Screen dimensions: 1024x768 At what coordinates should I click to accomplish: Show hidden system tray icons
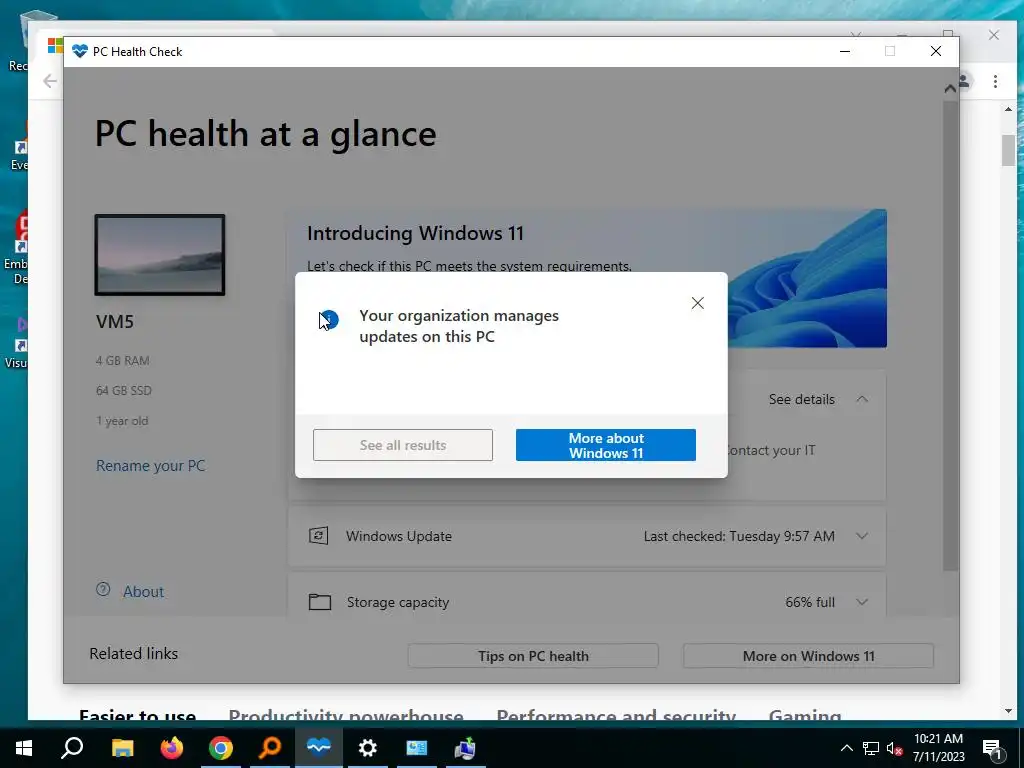pyautogui.click(x=846, y=748)
